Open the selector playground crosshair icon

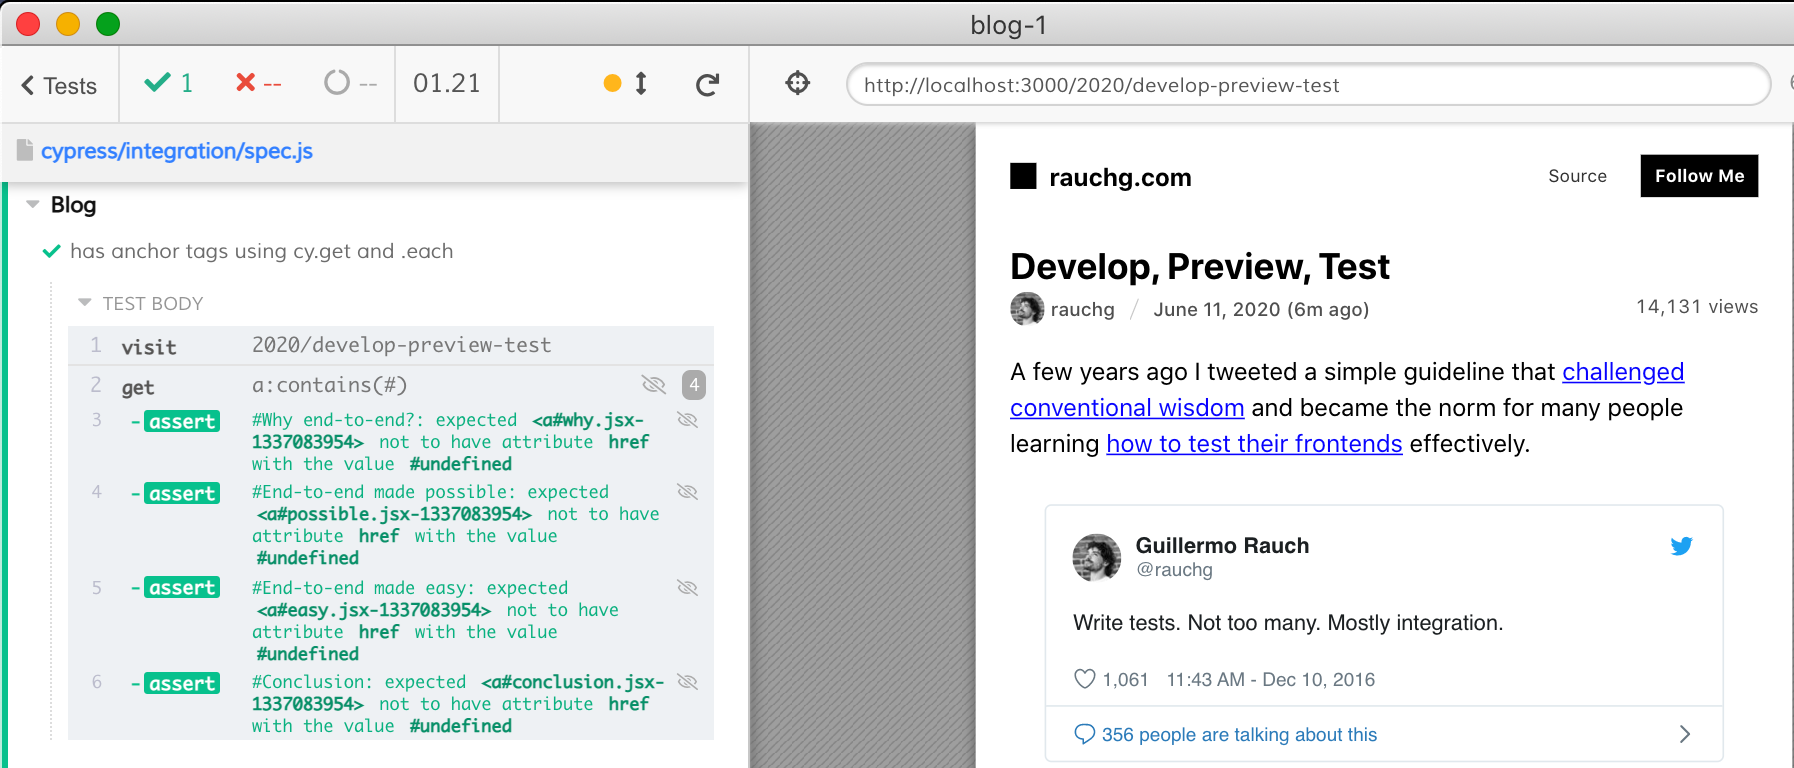click(797, 83)
